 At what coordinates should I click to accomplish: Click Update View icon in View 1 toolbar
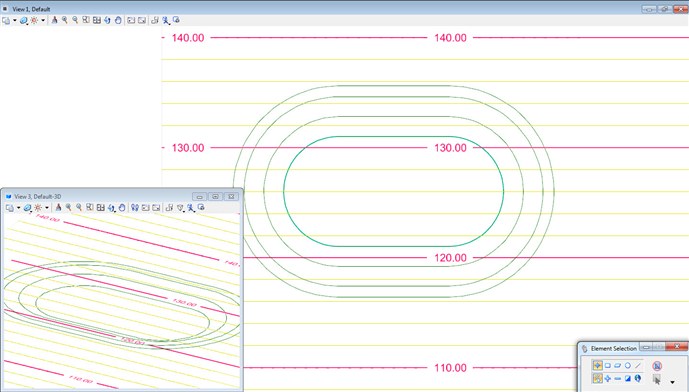point(54,20)
